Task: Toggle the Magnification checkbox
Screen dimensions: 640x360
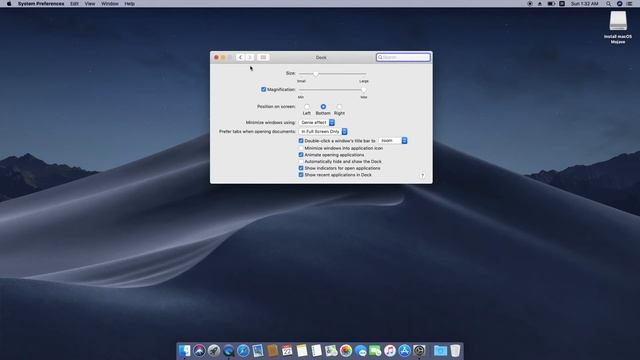Action: pos(263,89)
